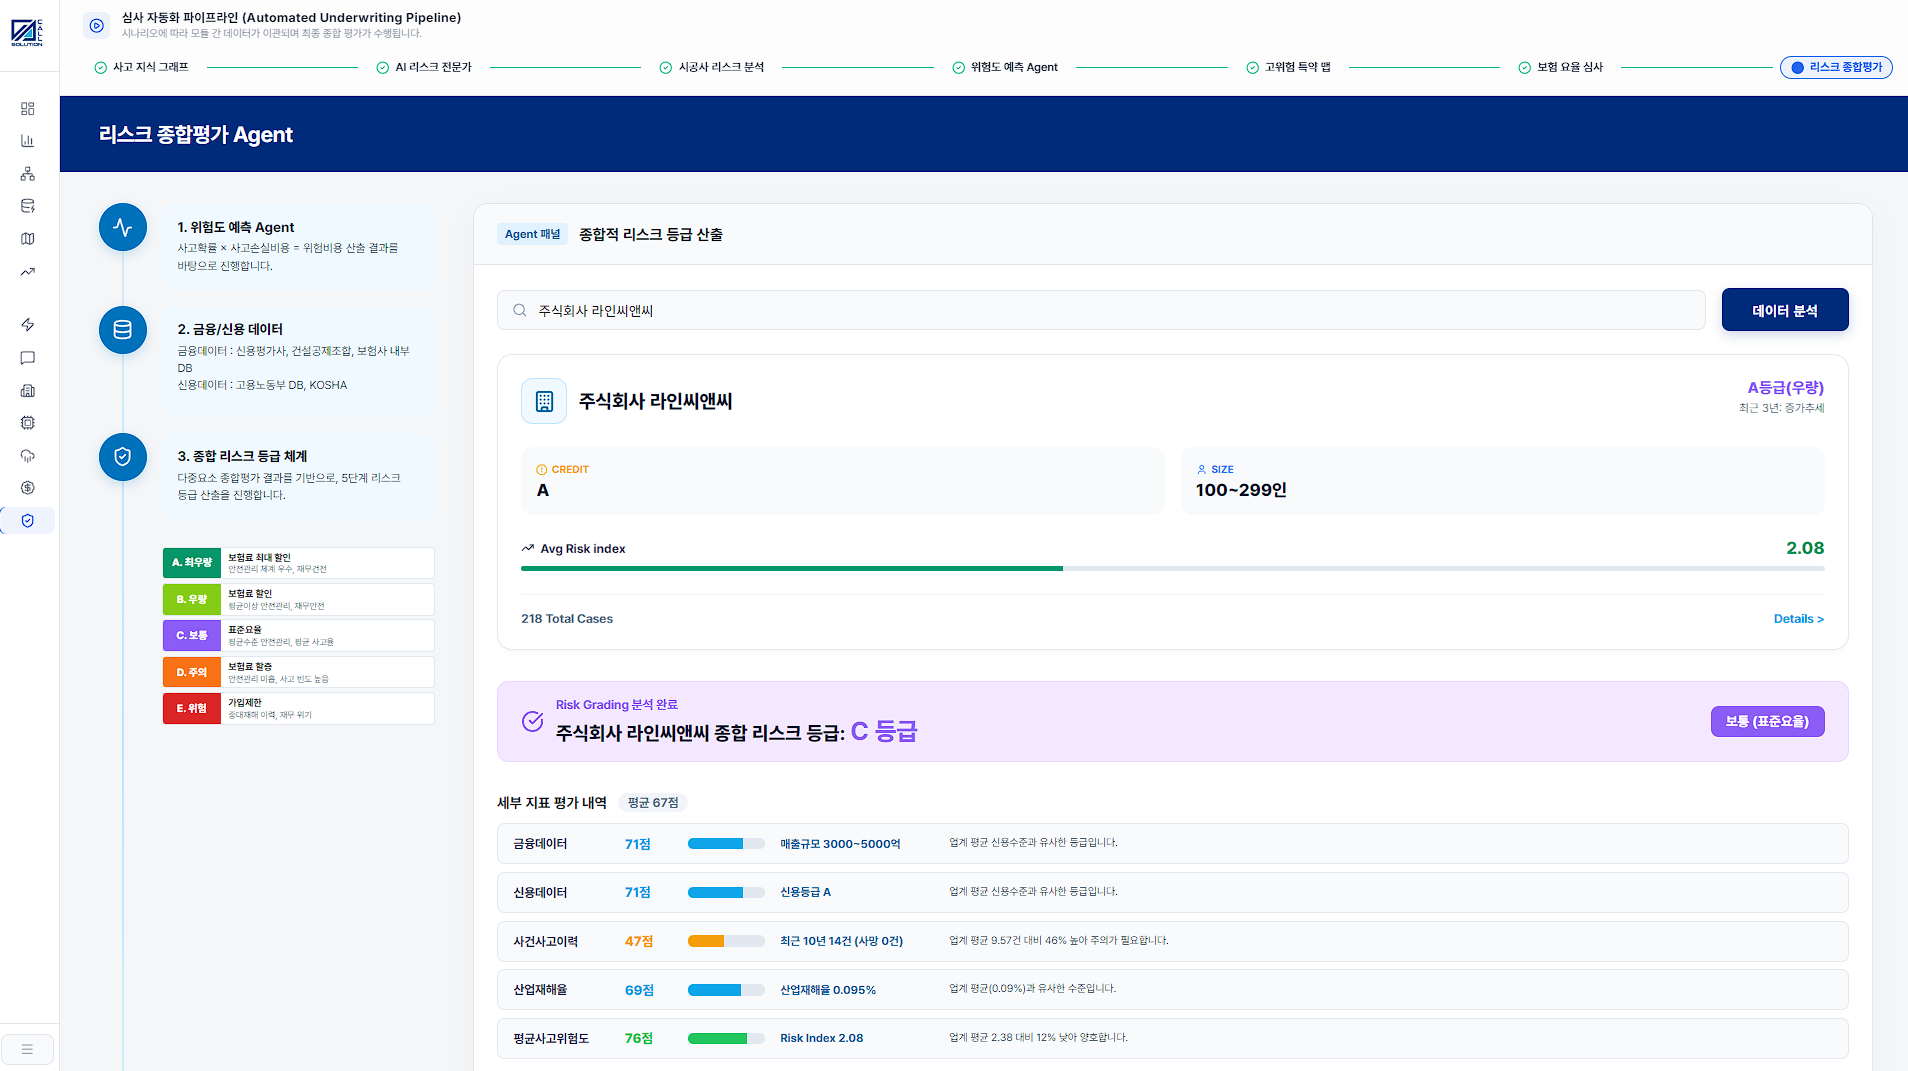Screen dimensions: 1908x1071
Task: Click the Agent 패널 tag
Action: point(532,234)
